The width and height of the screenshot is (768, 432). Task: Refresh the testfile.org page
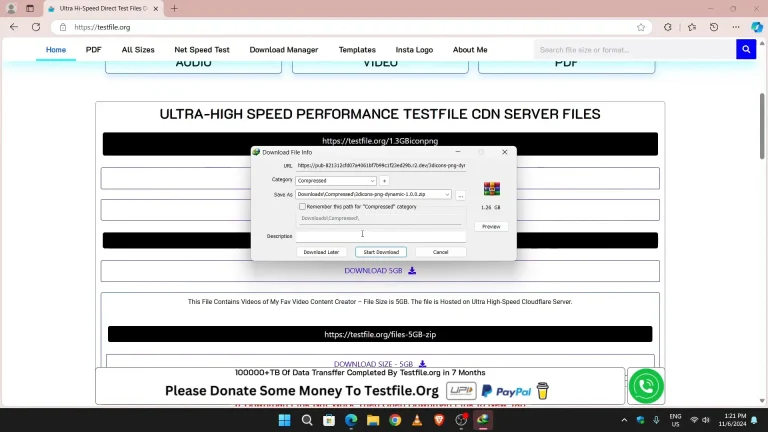point(36,27)
